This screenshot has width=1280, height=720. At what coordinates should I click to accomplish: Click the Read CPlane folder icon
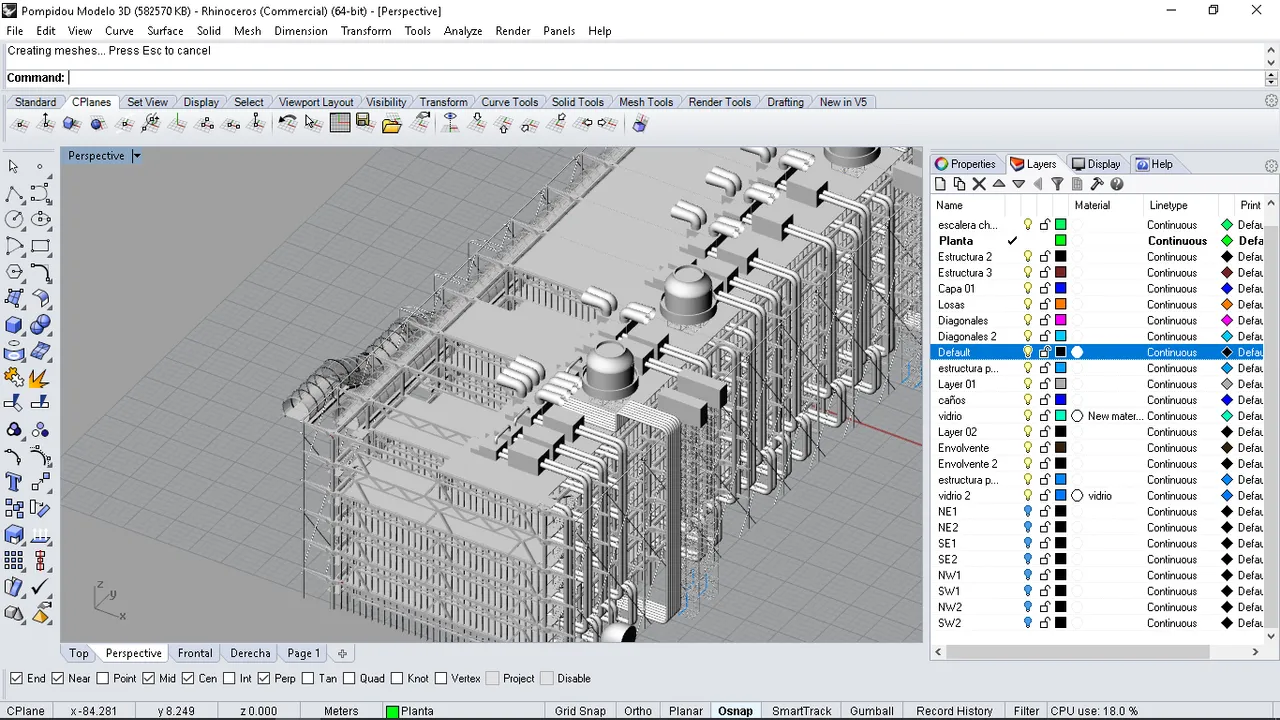point(391,124)
